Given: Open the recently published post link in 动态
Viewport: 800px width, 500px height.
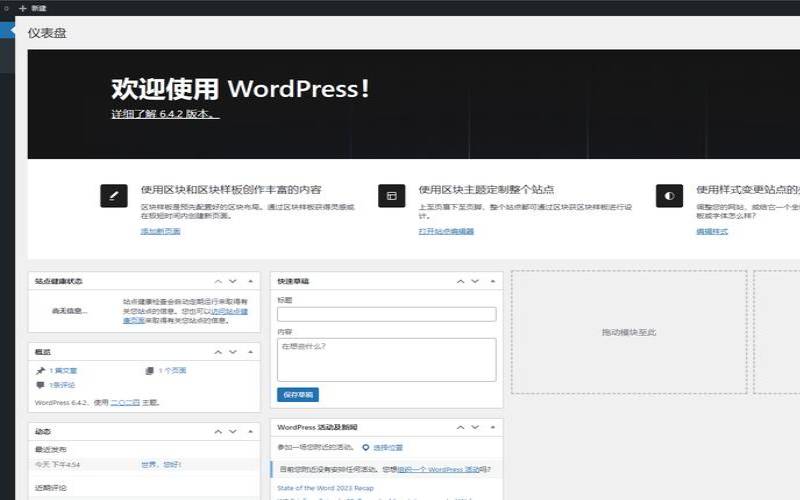Looking at the screenshot, I should [161, 464].
